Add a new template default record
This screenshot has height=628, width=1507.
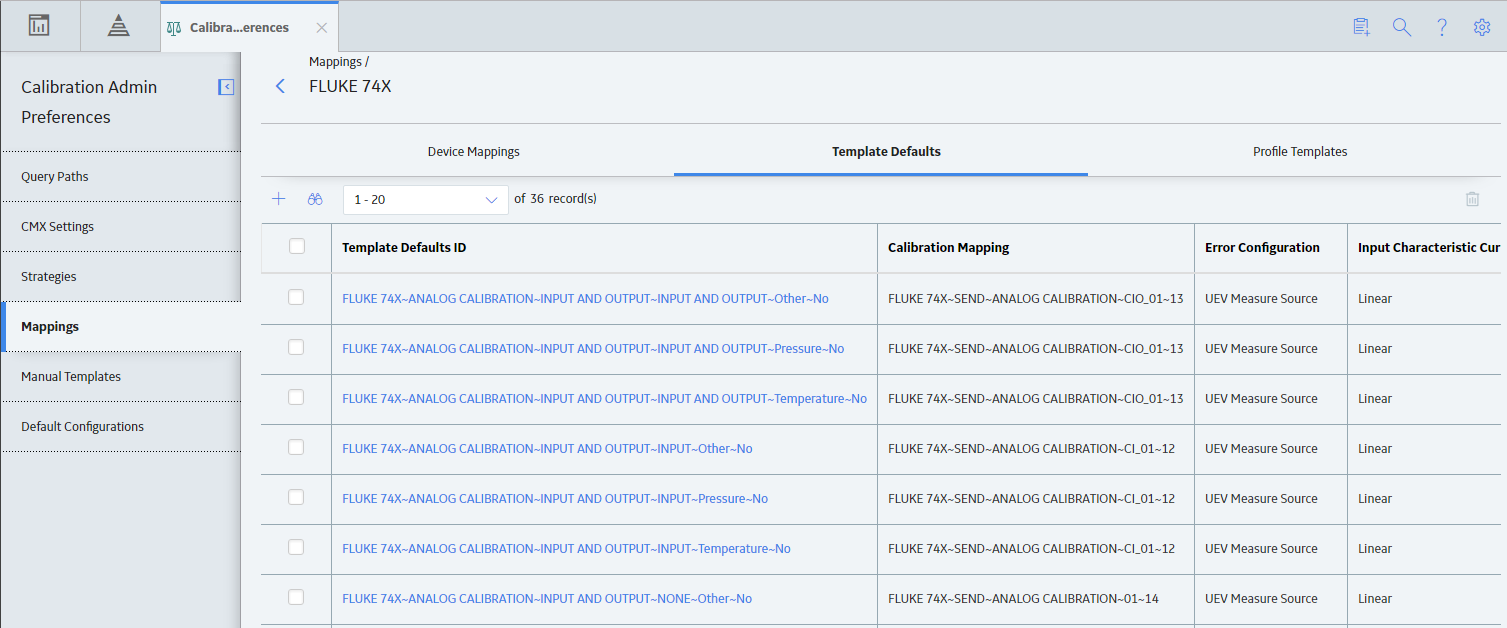tap(279, 199)
